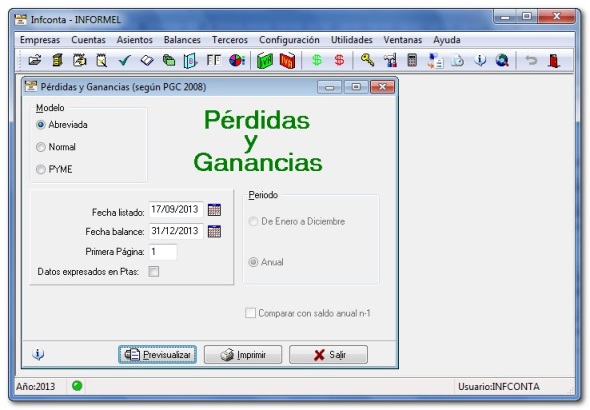
Task: Click the Usuario:INFCONTA status bar entry
Action: point(499,386)
